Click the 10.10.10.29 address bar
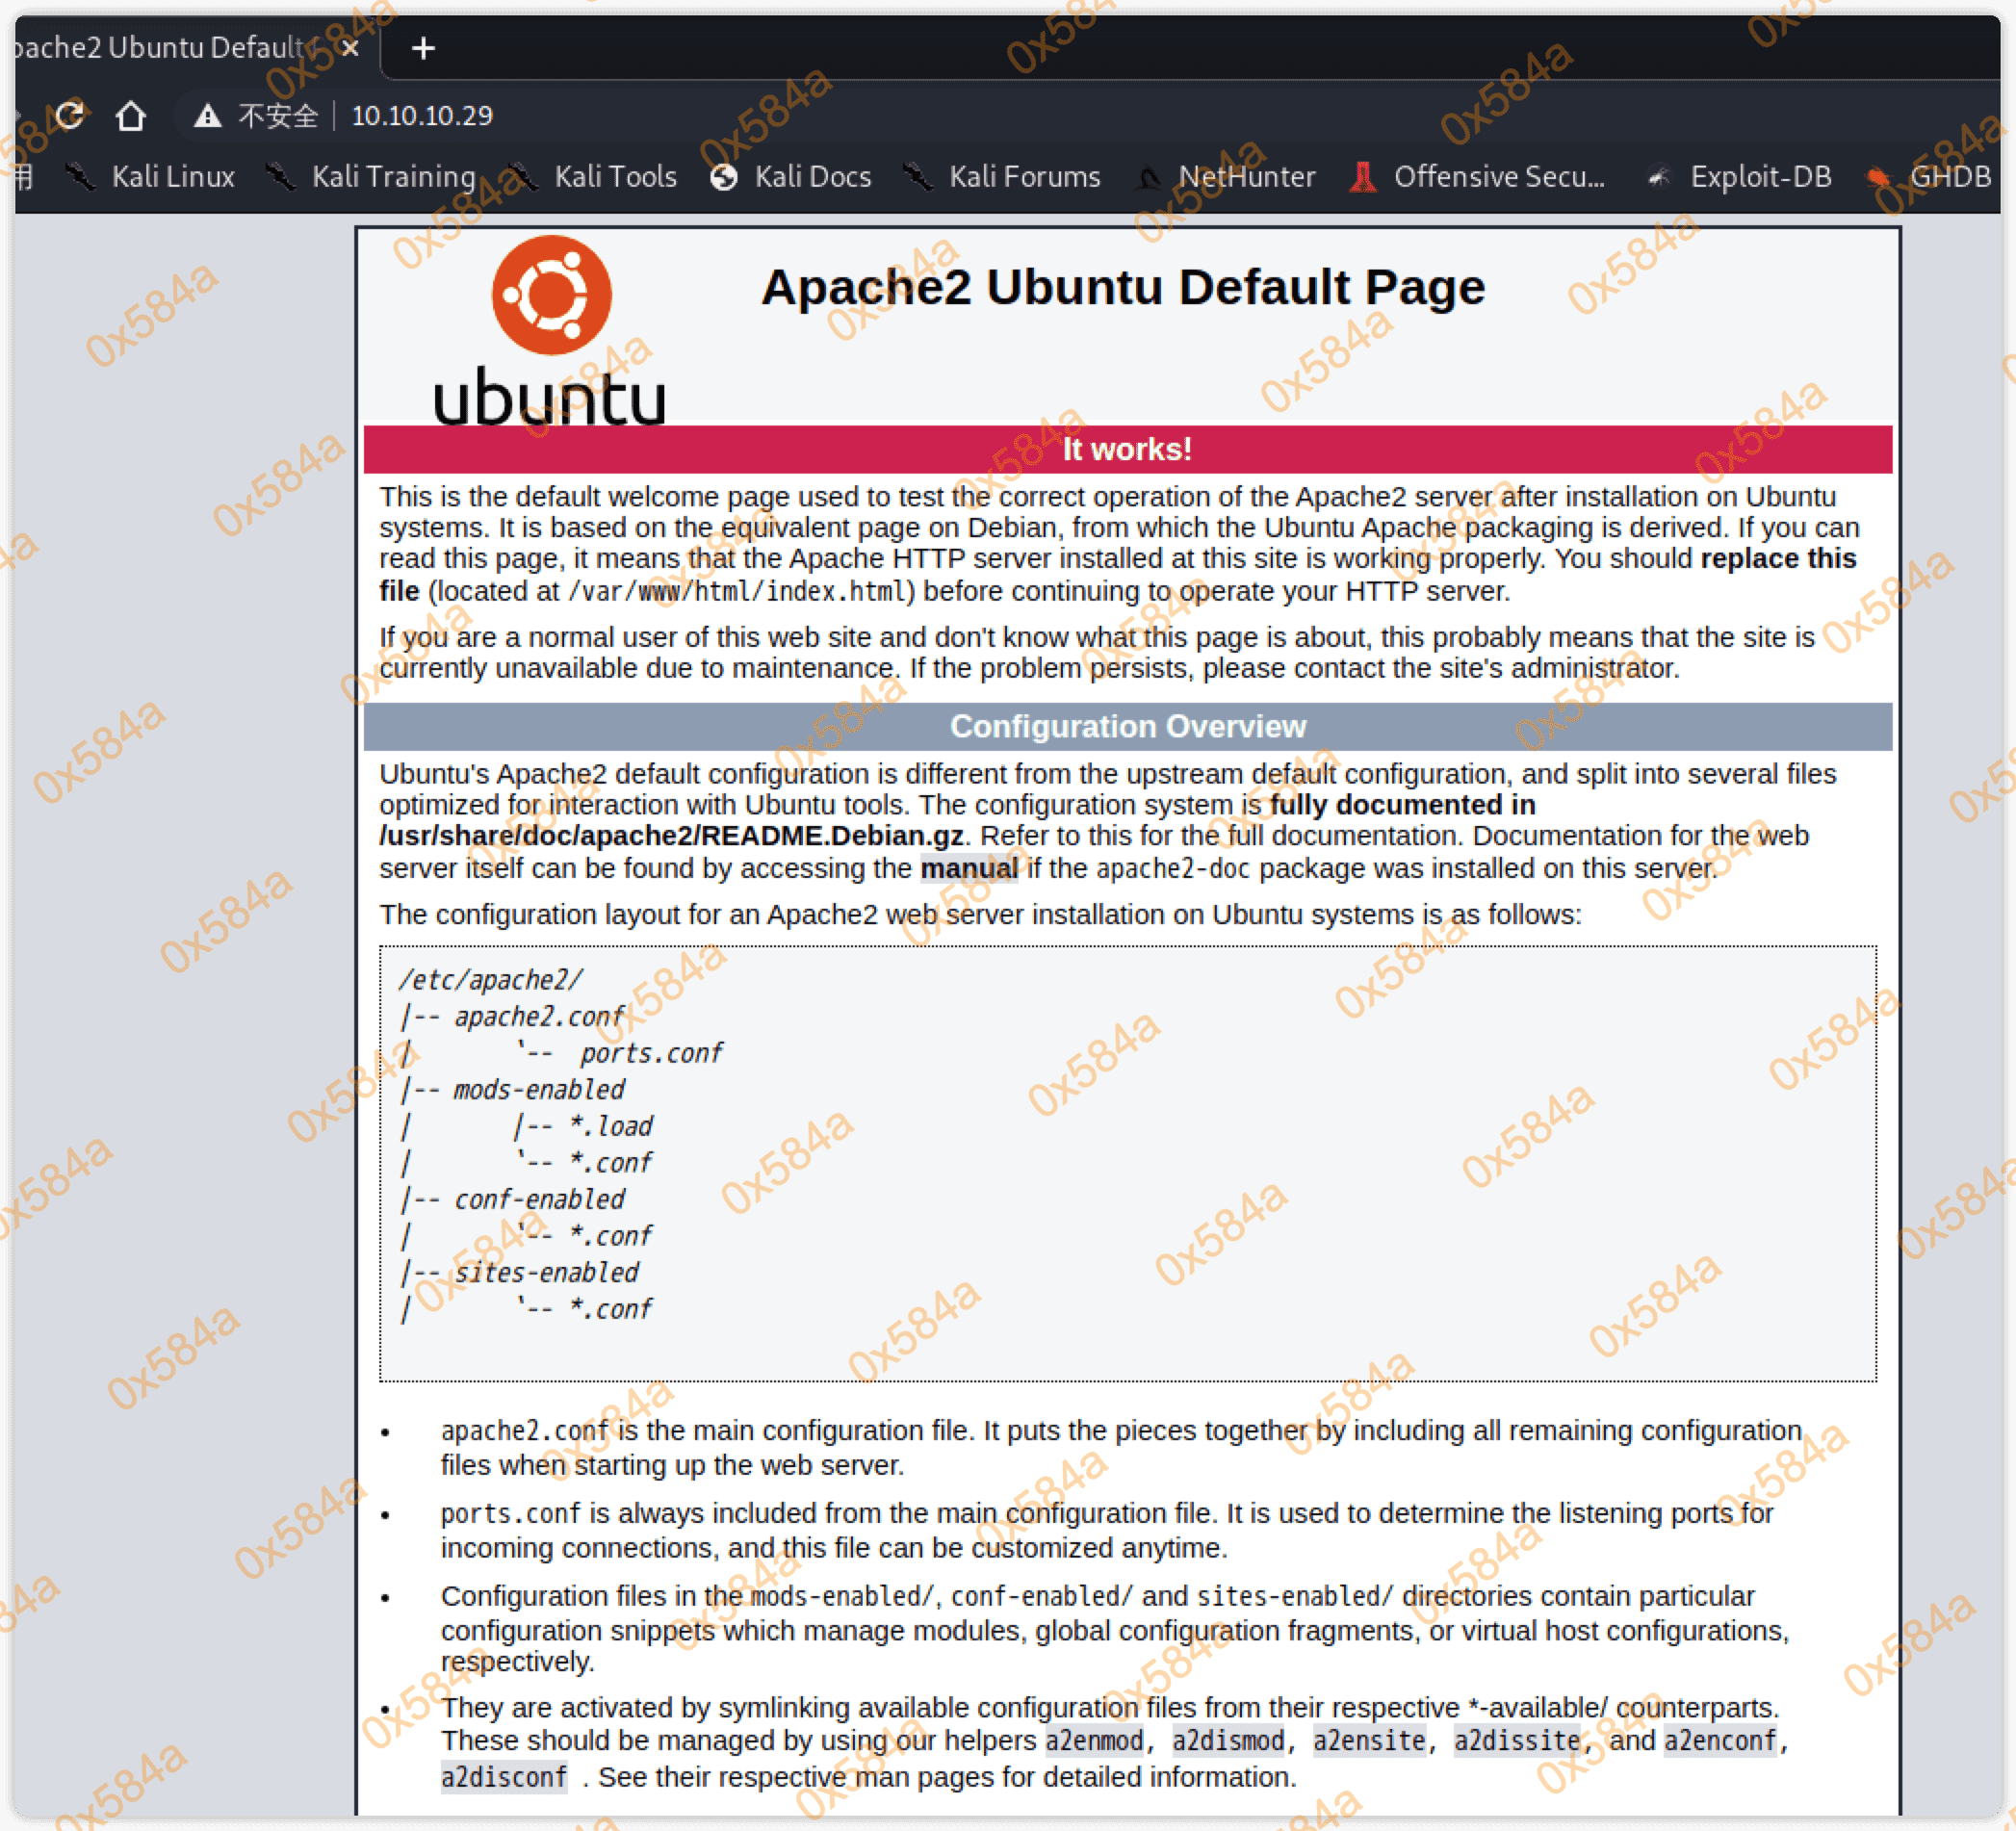This screenshot has width=2016, height=1831. (422, 116)
